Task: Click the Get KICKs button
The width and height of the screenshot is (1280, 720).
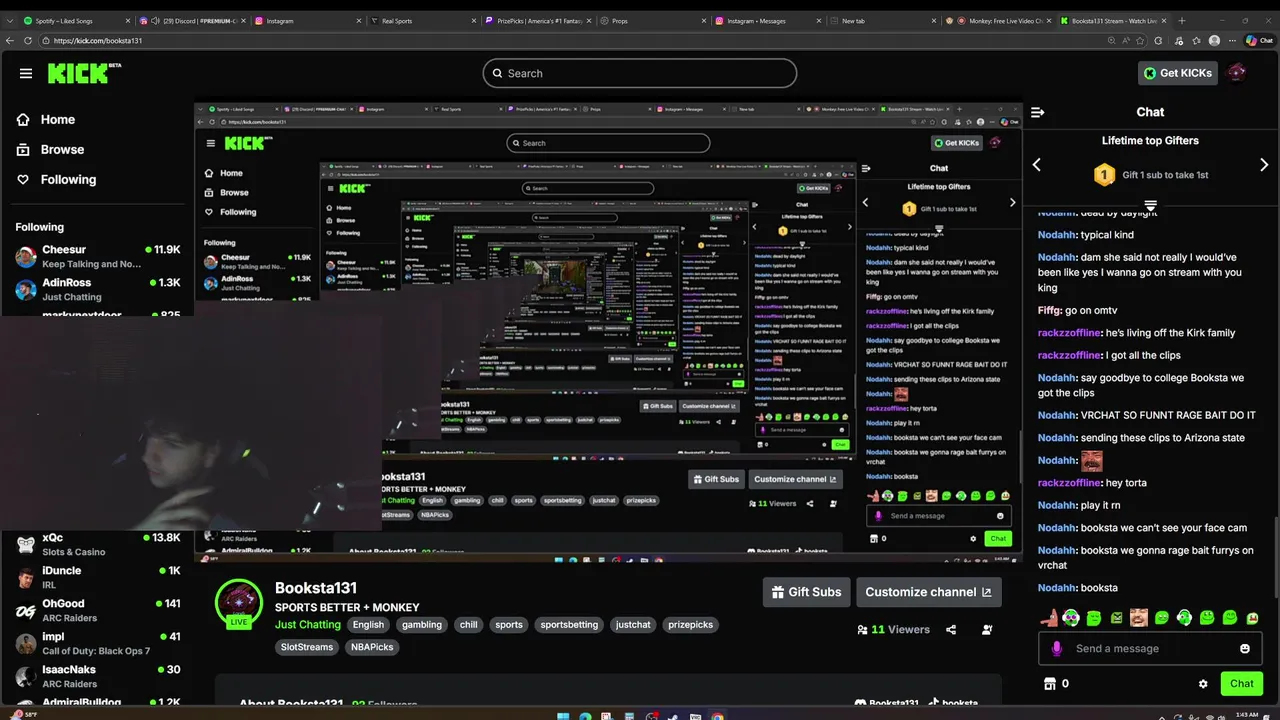Action: (x=1178, y=73)
